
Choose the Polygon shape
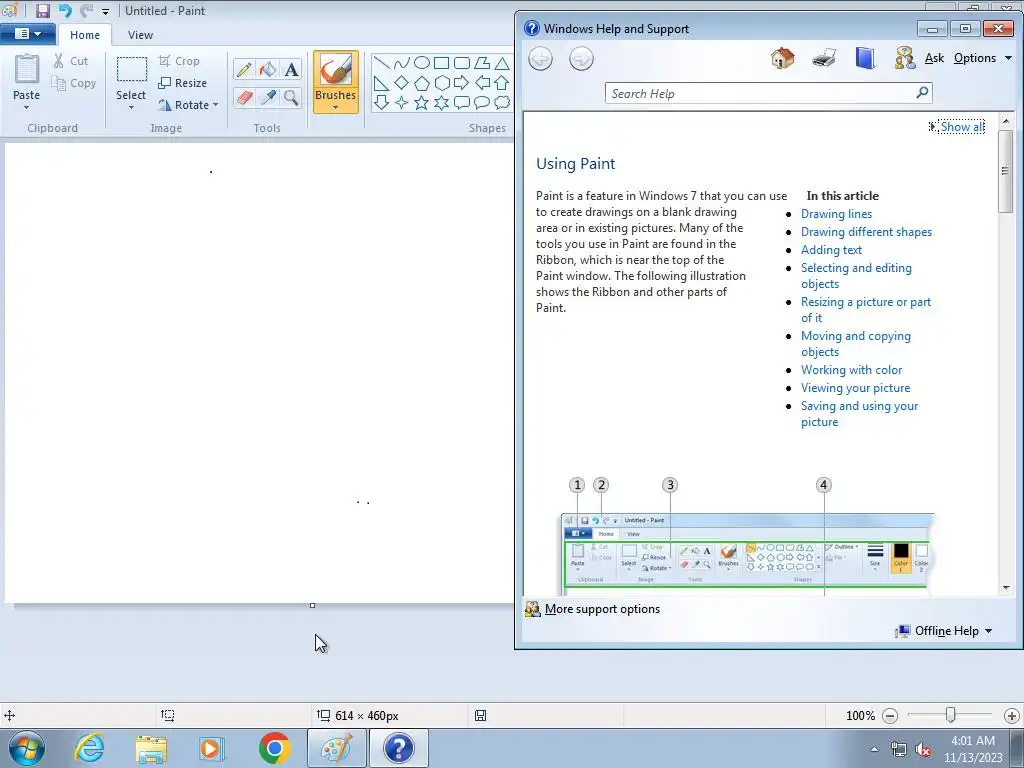[x=482, y=63]
